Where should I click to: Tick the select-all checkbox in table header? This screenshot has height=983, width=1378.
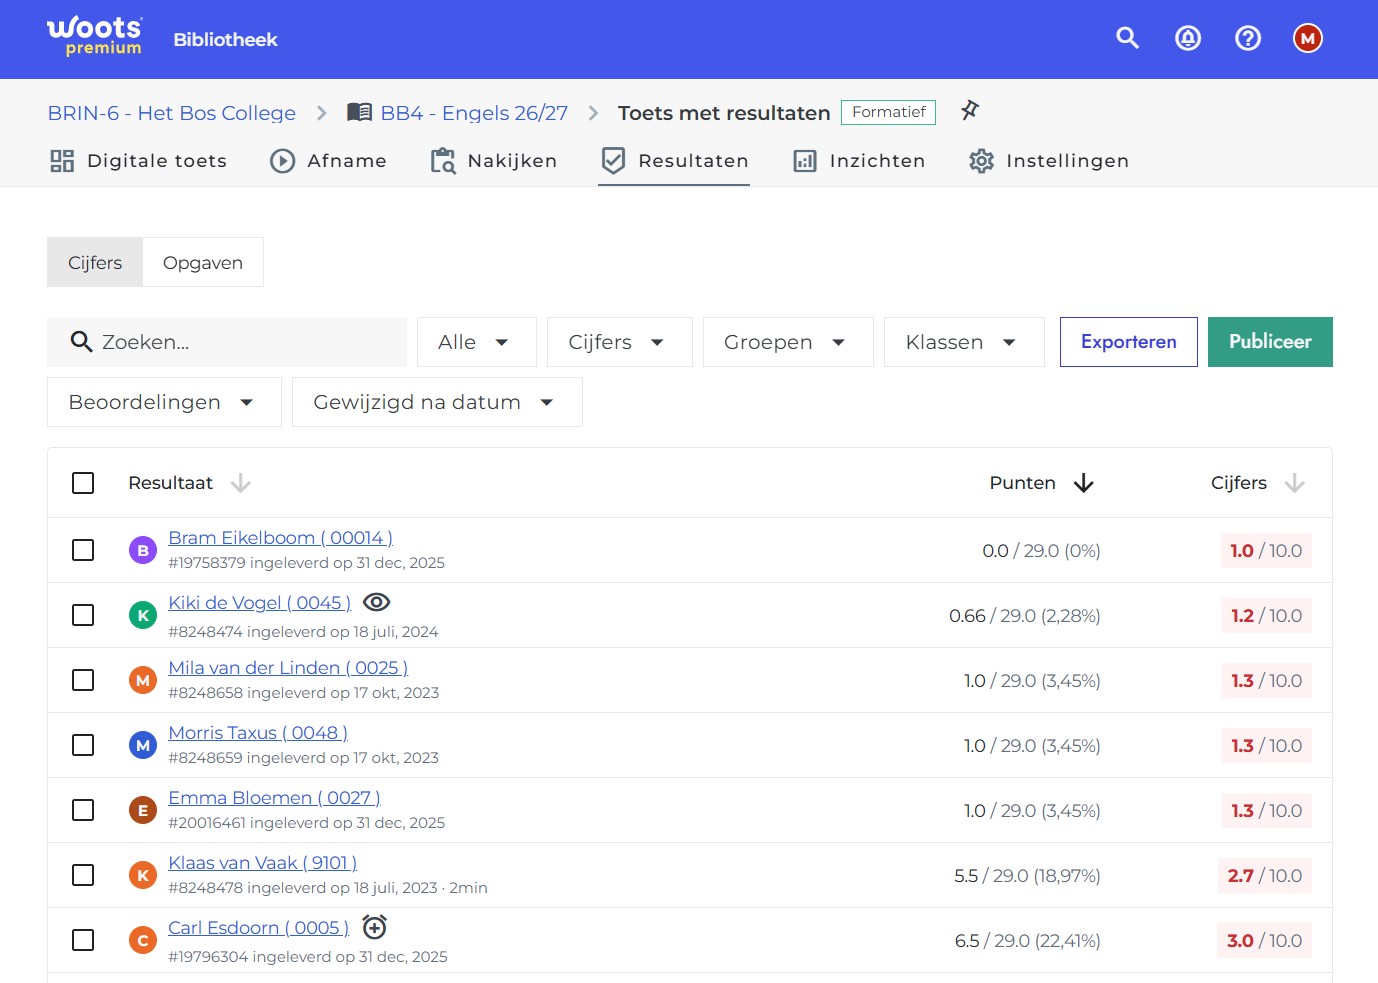point(83,483)
